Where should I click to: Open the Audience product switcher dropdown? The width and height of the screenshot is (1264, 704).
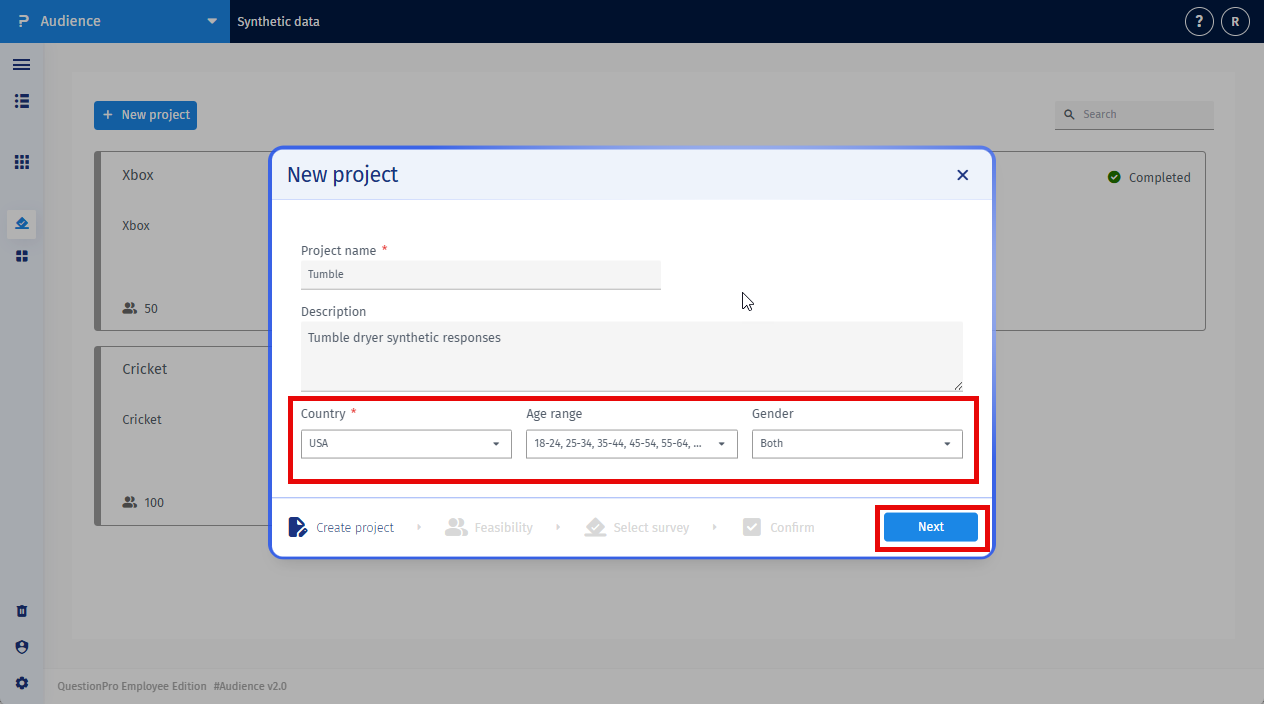(x=115, y=21)
